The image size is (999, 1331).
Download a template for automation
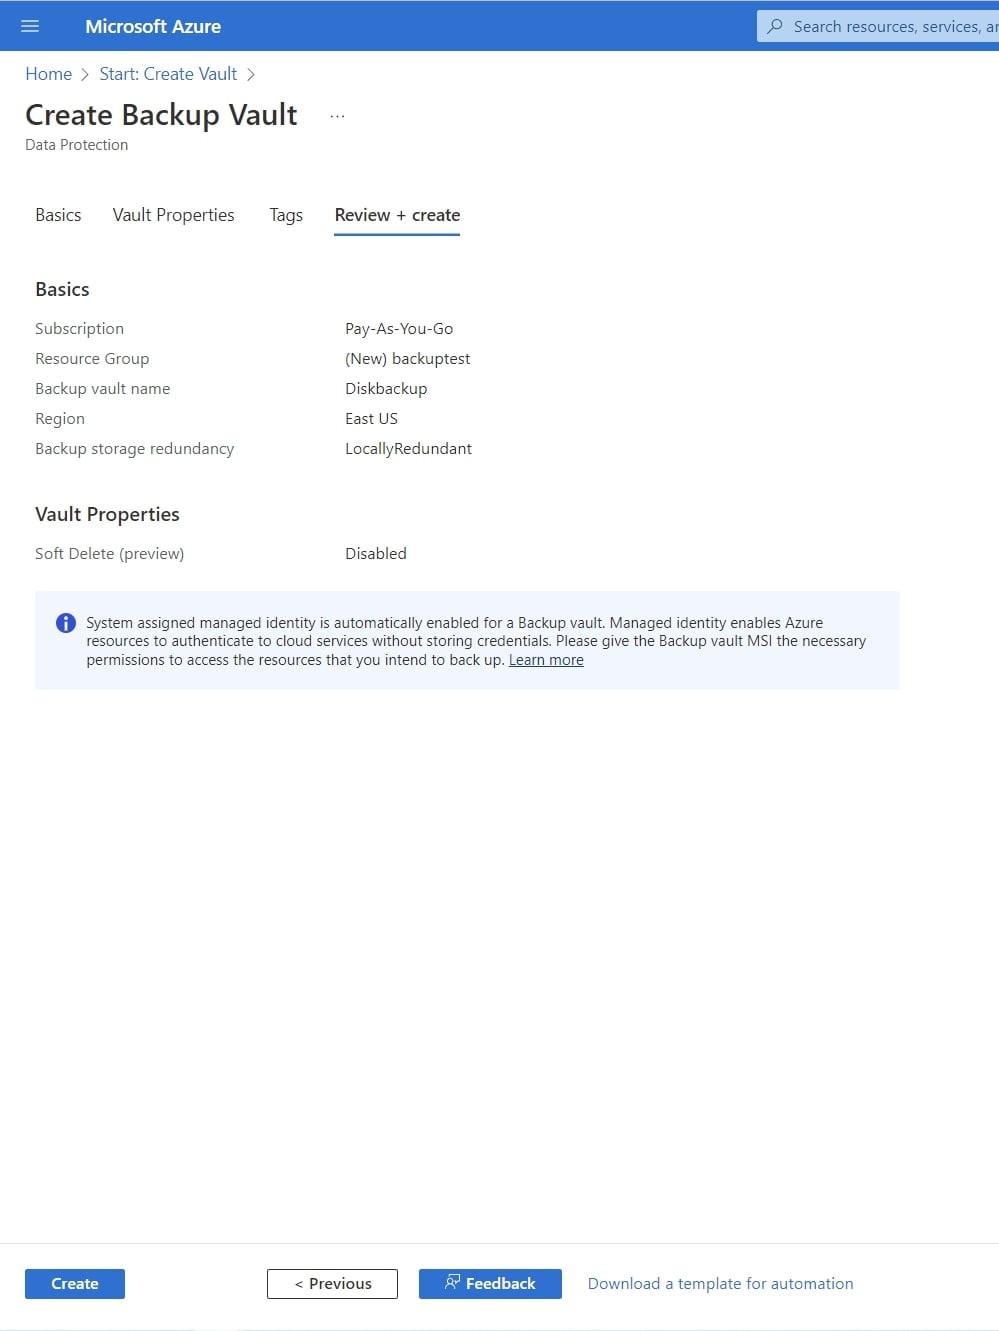click(720, 1283)
